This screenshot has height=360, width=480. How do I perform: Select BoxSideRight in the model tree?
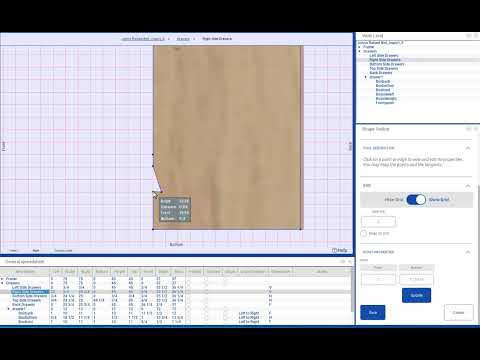[x=386, y=99]
